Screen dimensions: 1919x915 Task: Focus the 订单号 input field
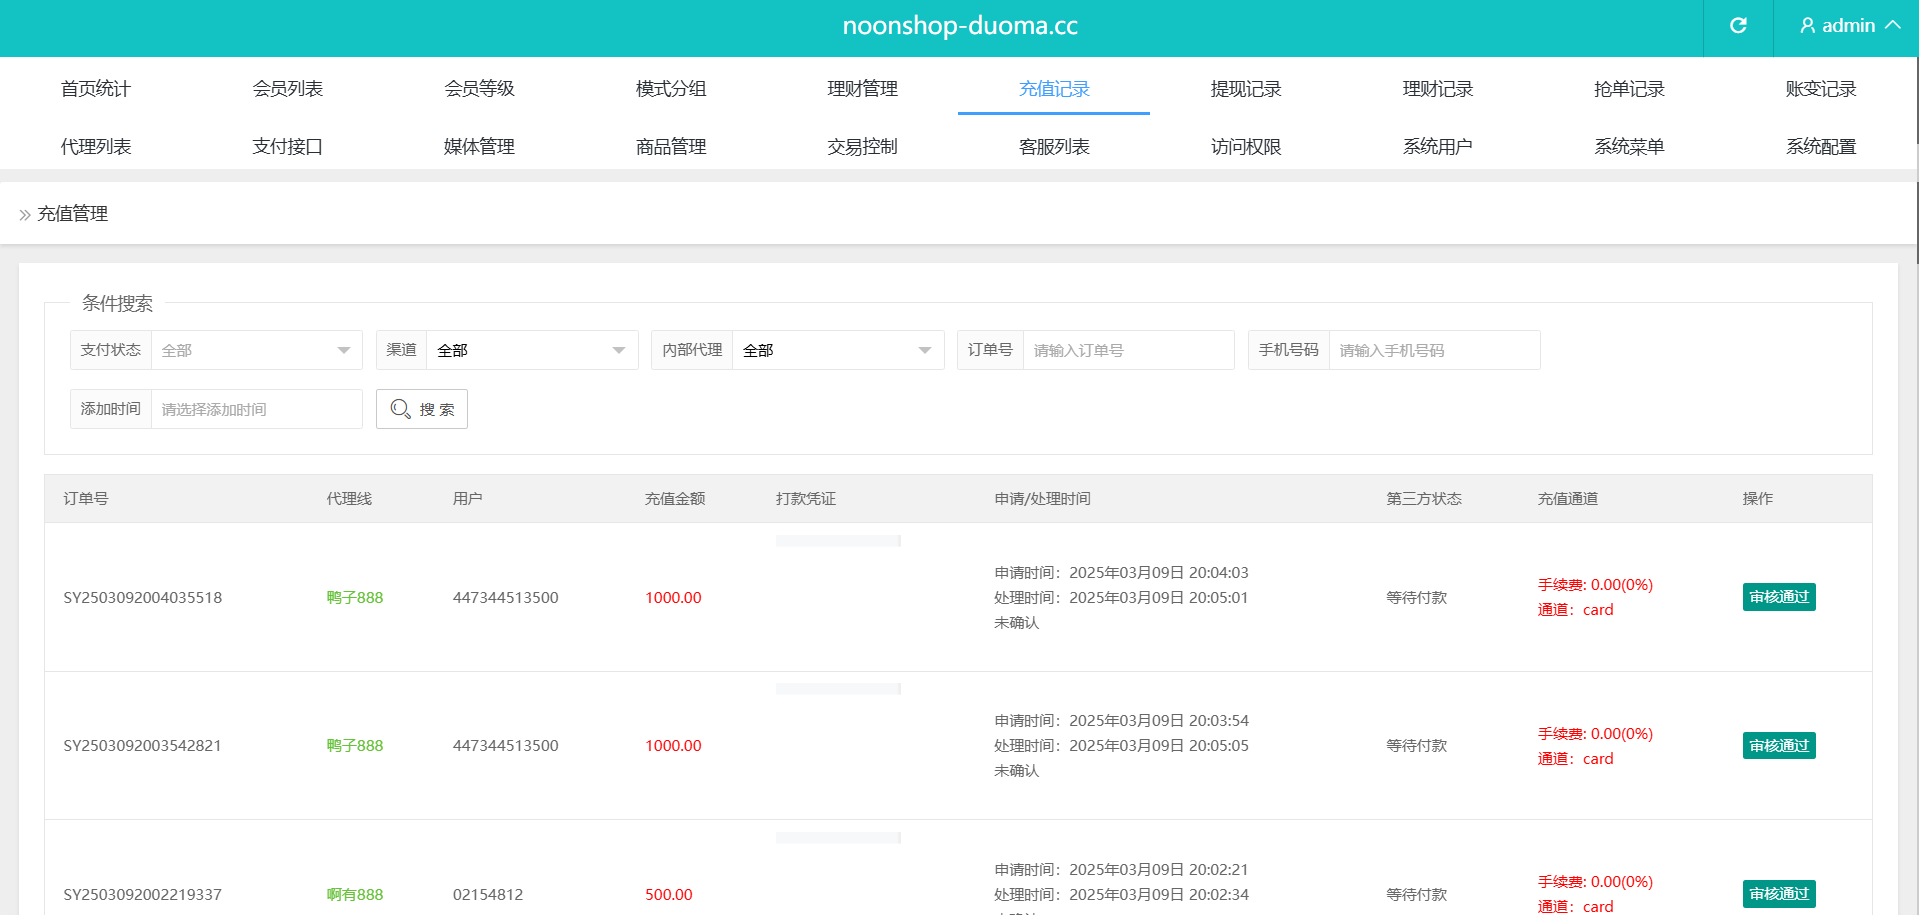[x=1127, y=350]
